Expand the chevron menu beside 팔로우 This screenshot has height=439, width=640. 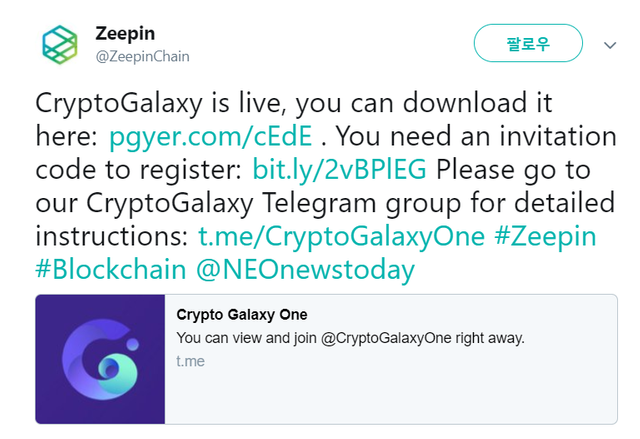pyautogui.click(x=610, y=44)
